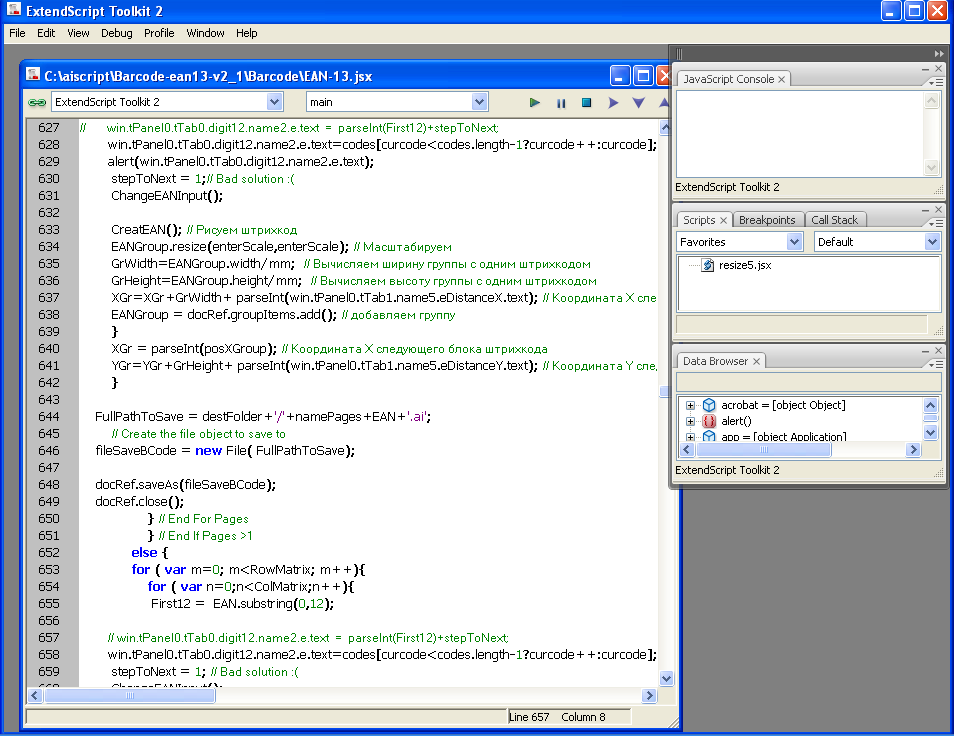Open the Favorites dropdown in Scripts panel

pyautogui.click(x=794, y=241)
